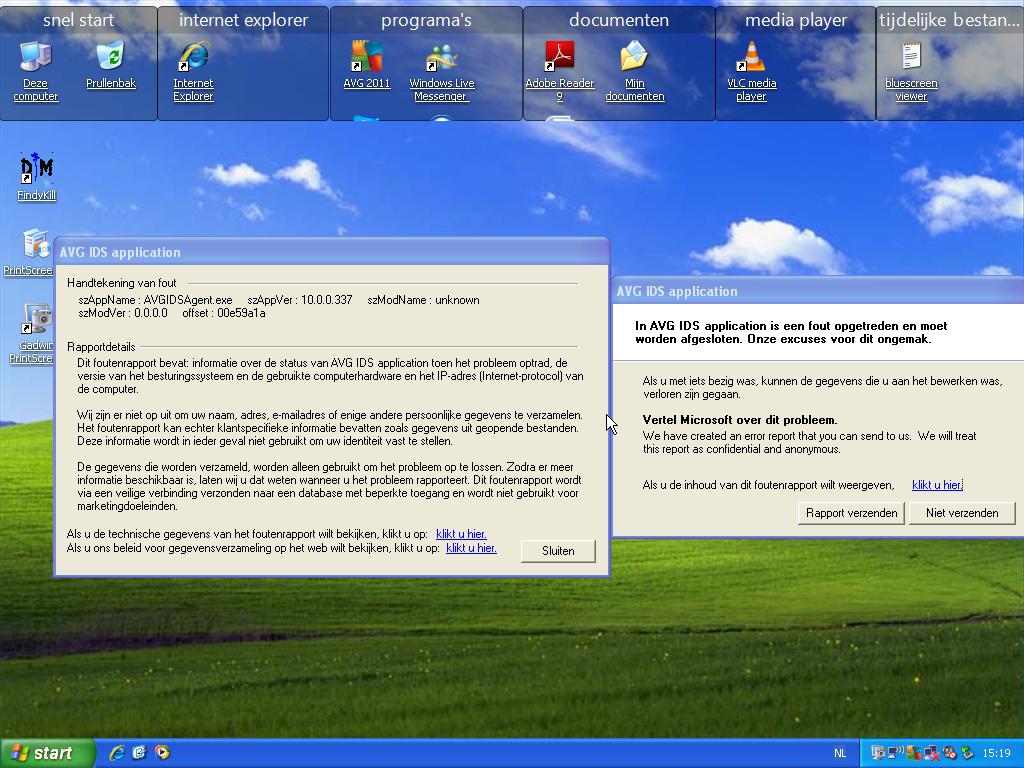Select the FindyKill desktop icon
The image size is (1024, 768).
click(37, 176)
